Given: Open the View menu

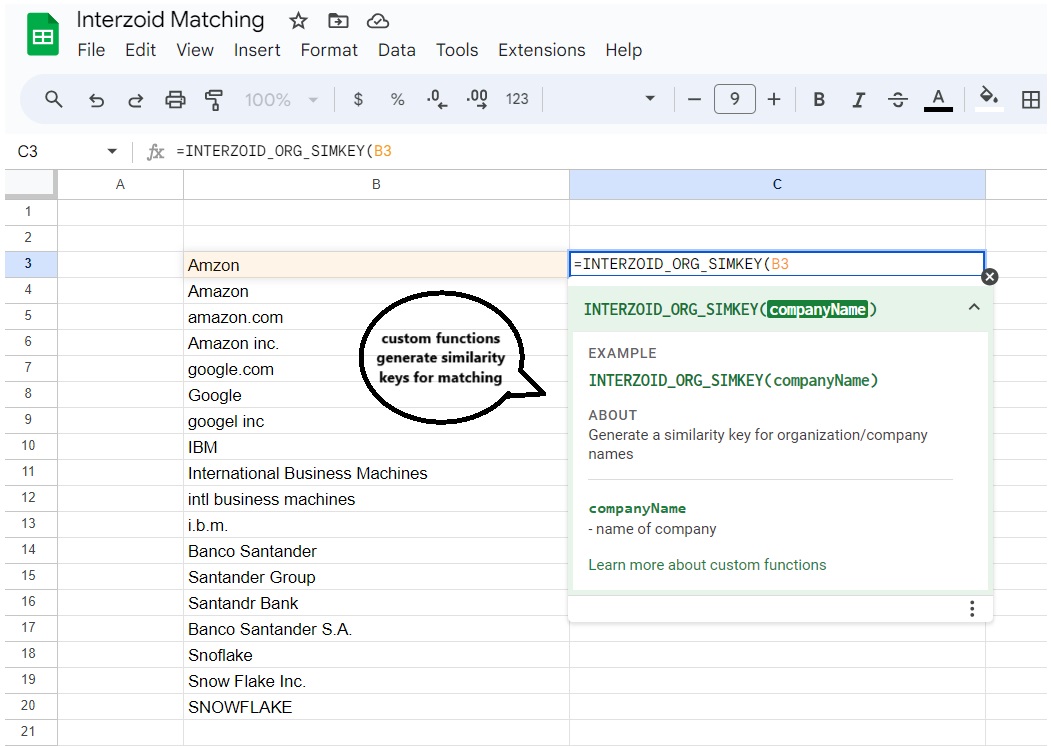Looking at the screenshot, I should pos(195,50).
